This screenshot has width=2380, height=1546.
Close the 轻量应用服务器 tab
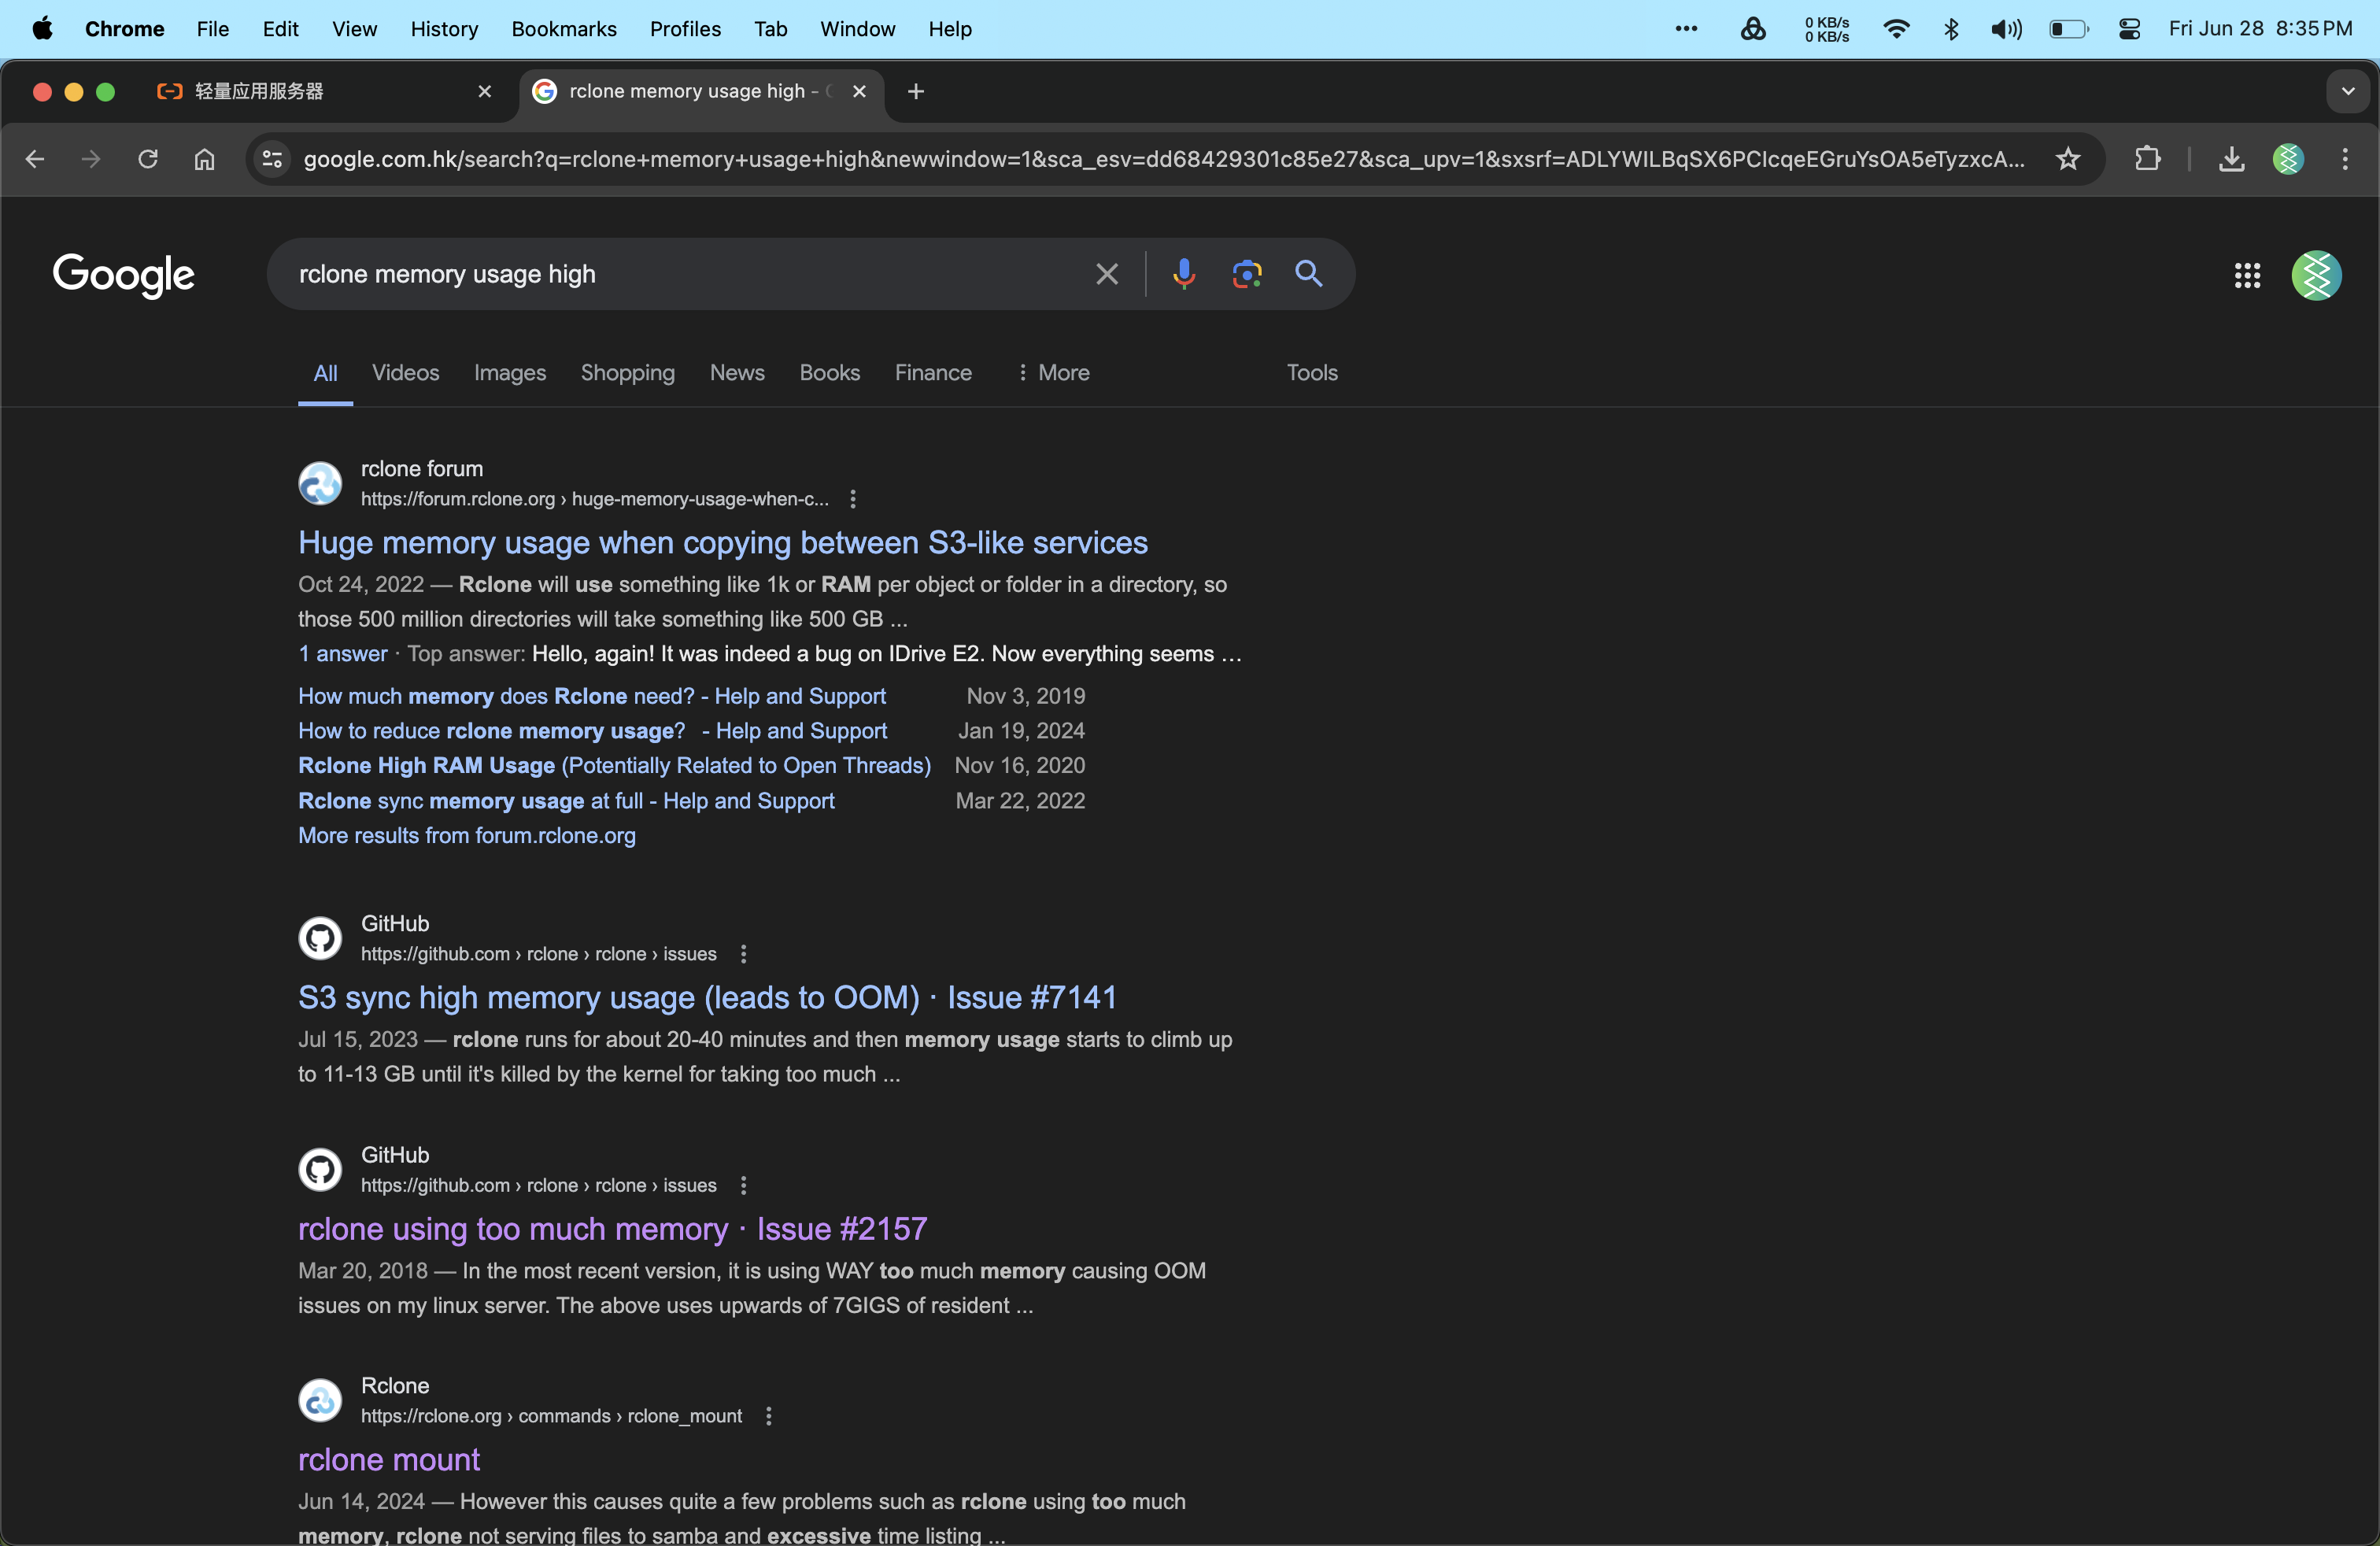point(485,91)
